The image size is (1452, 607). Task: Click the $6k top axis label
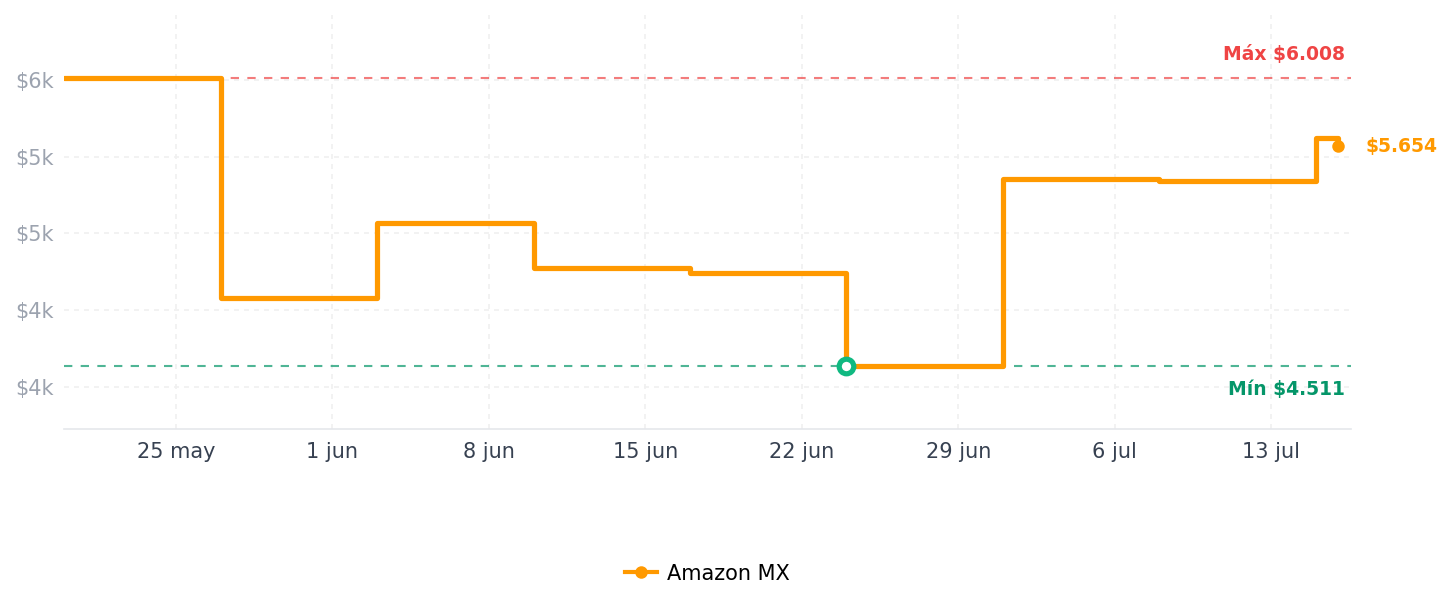(x=34, y=81)
